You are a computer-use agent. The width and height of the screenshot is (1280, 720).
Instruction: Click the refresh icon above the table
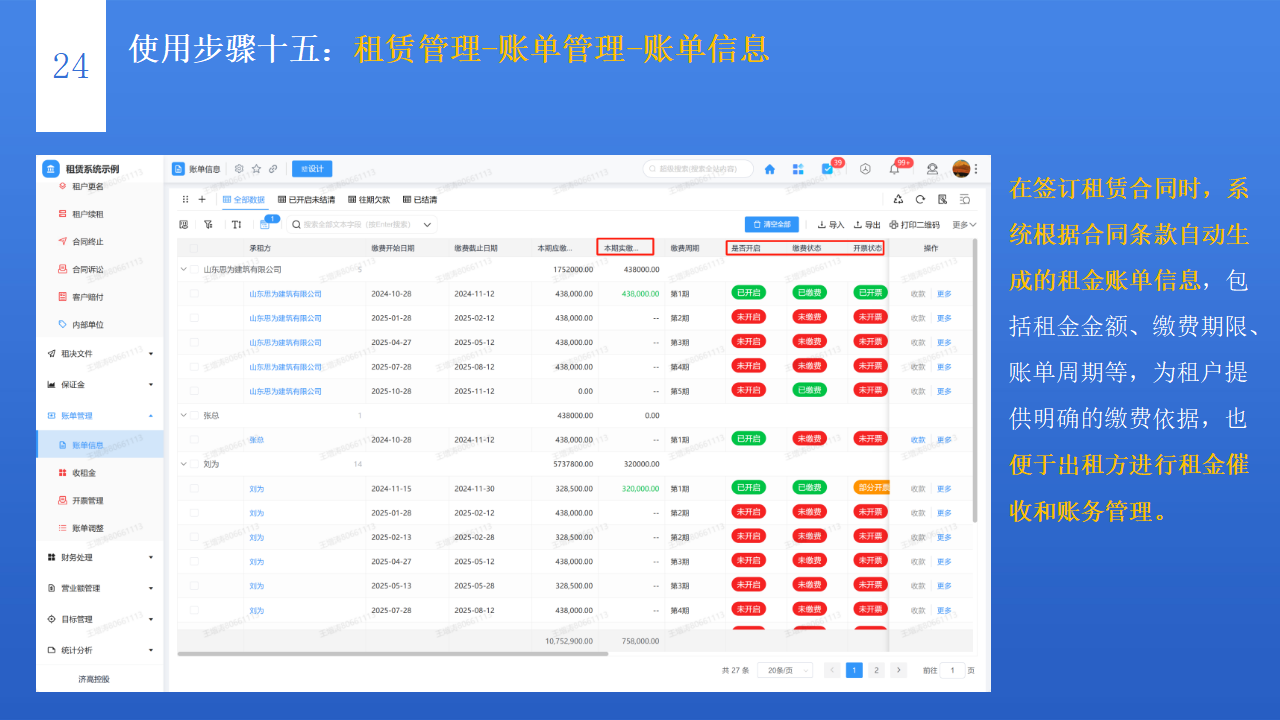click(920, 200)
